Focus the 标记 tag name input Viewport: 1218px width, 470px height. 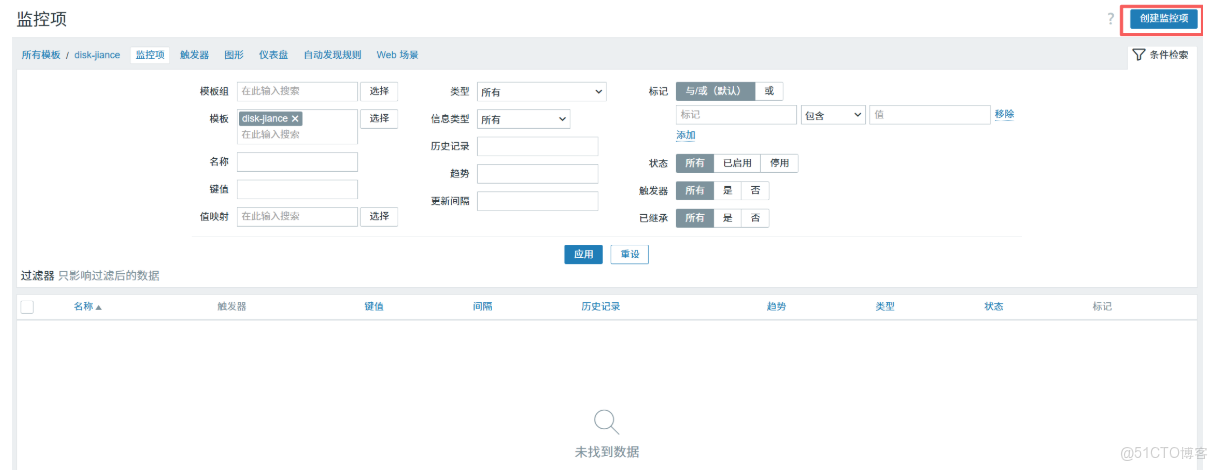point(737,115)
